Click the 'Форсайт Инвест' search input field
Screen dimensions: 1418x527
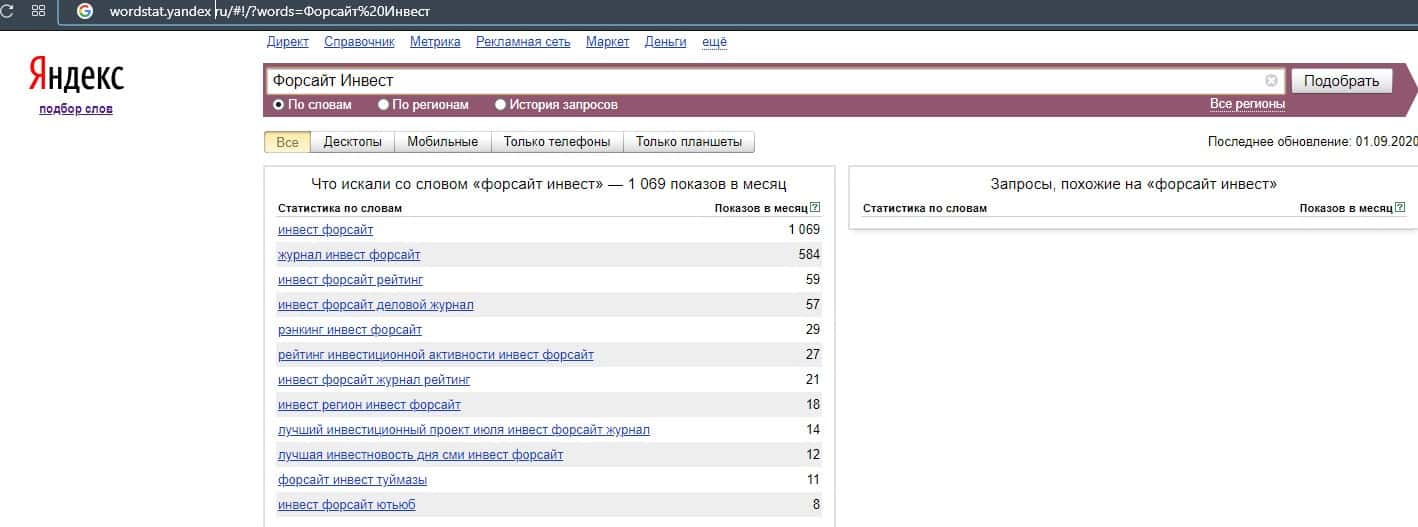click(x=760, y=80)
